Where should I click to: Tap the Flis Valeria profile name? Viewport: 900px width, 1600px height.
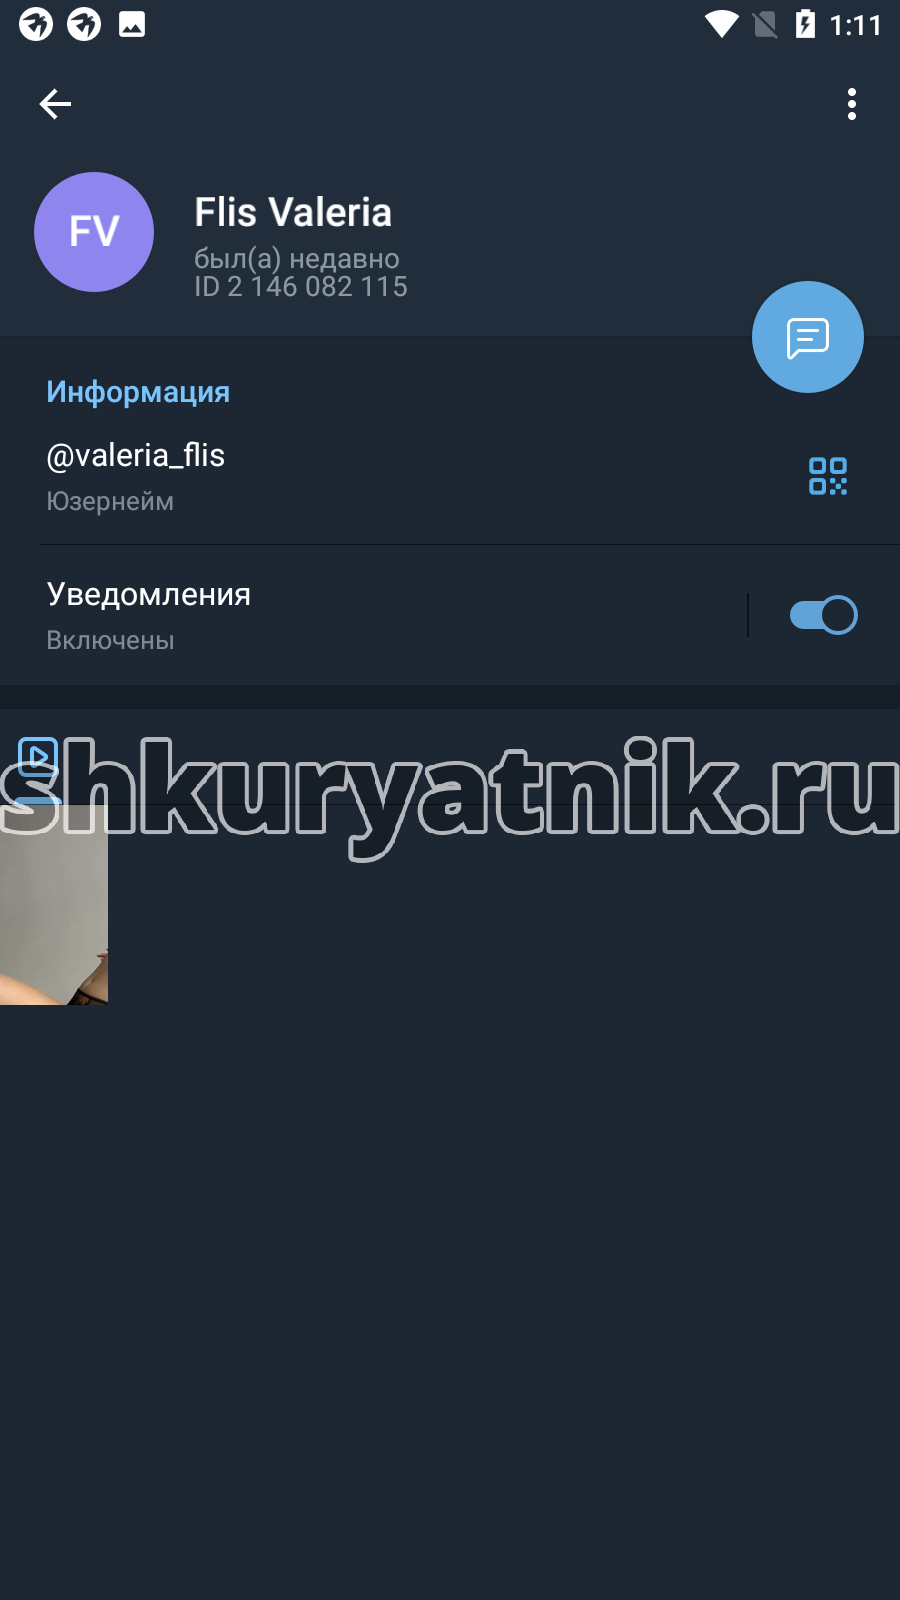pos(293,212)
